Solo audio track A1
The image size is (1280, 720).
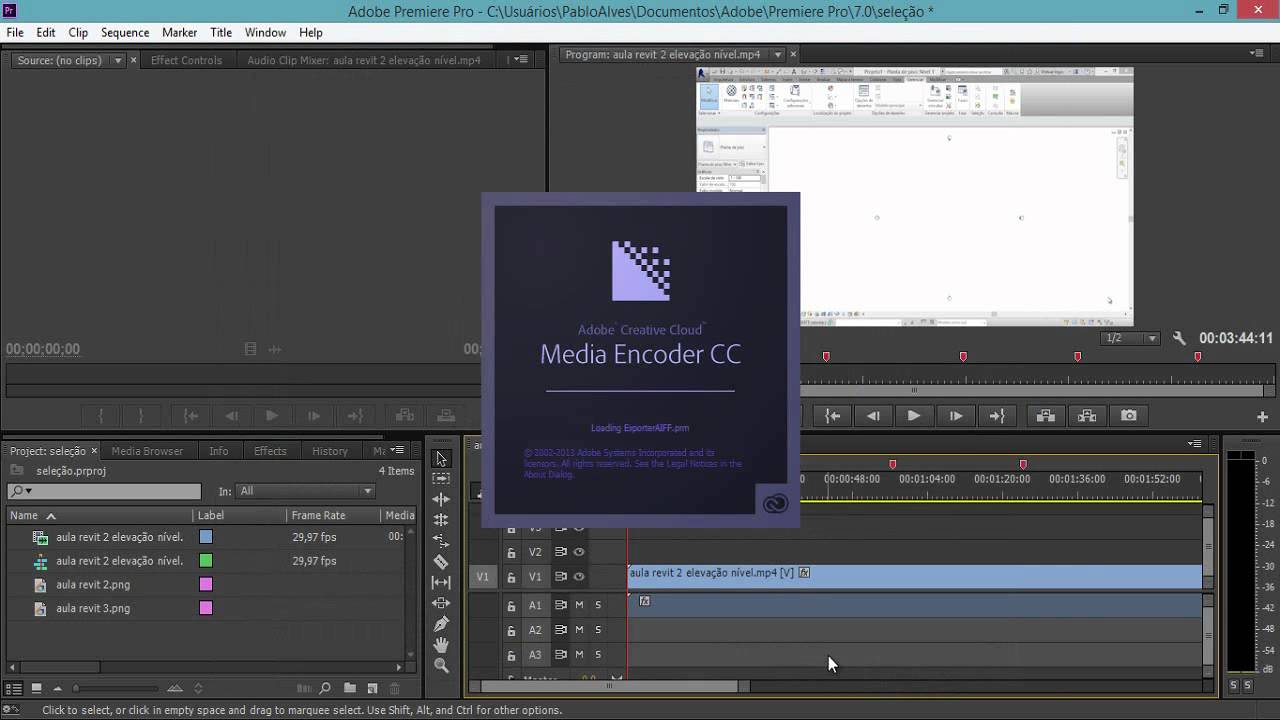pos(598,605)
